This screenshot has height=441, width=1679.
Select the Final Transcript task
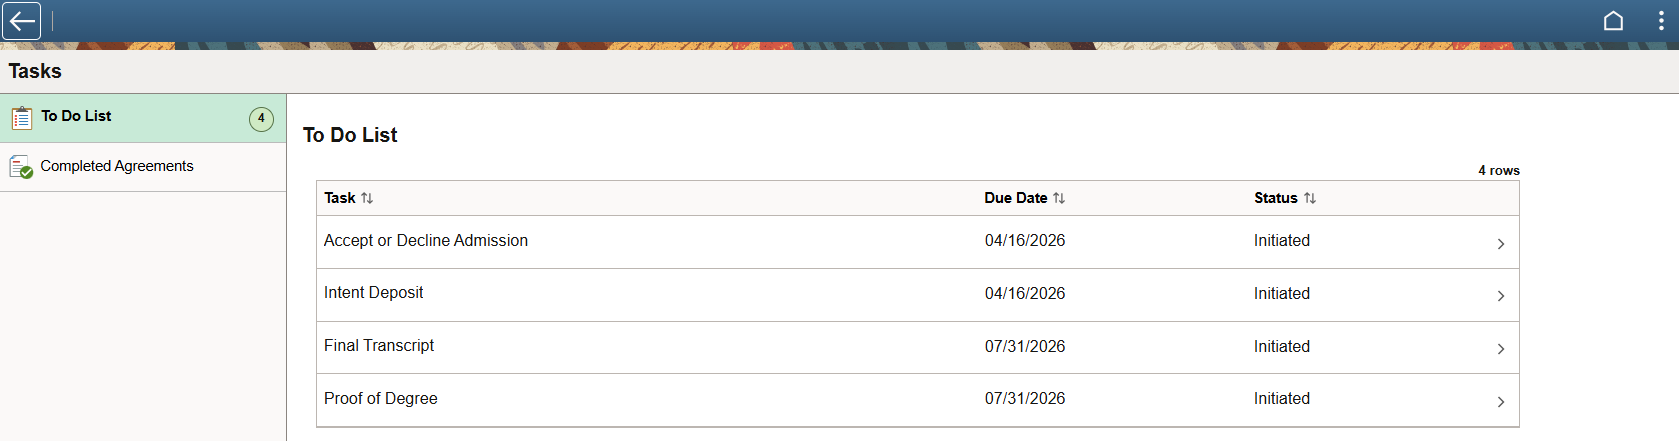point(379,346)
